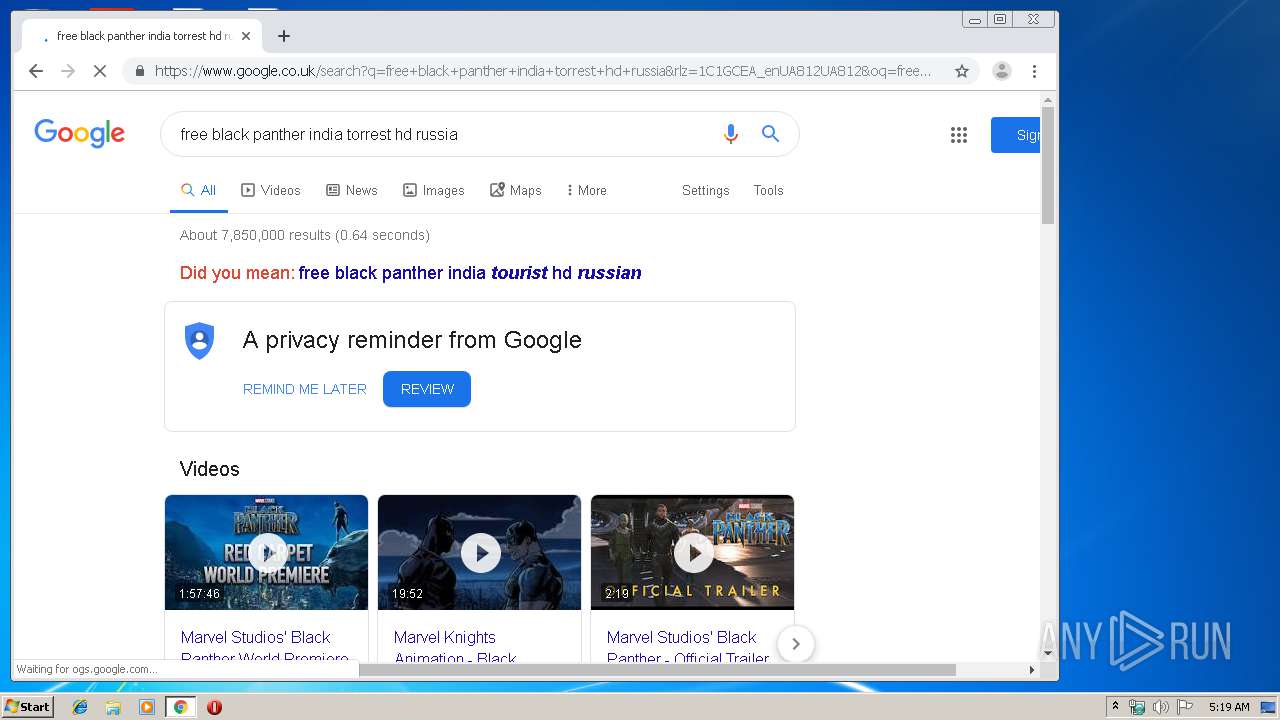Open search Settings

point(706,190)
